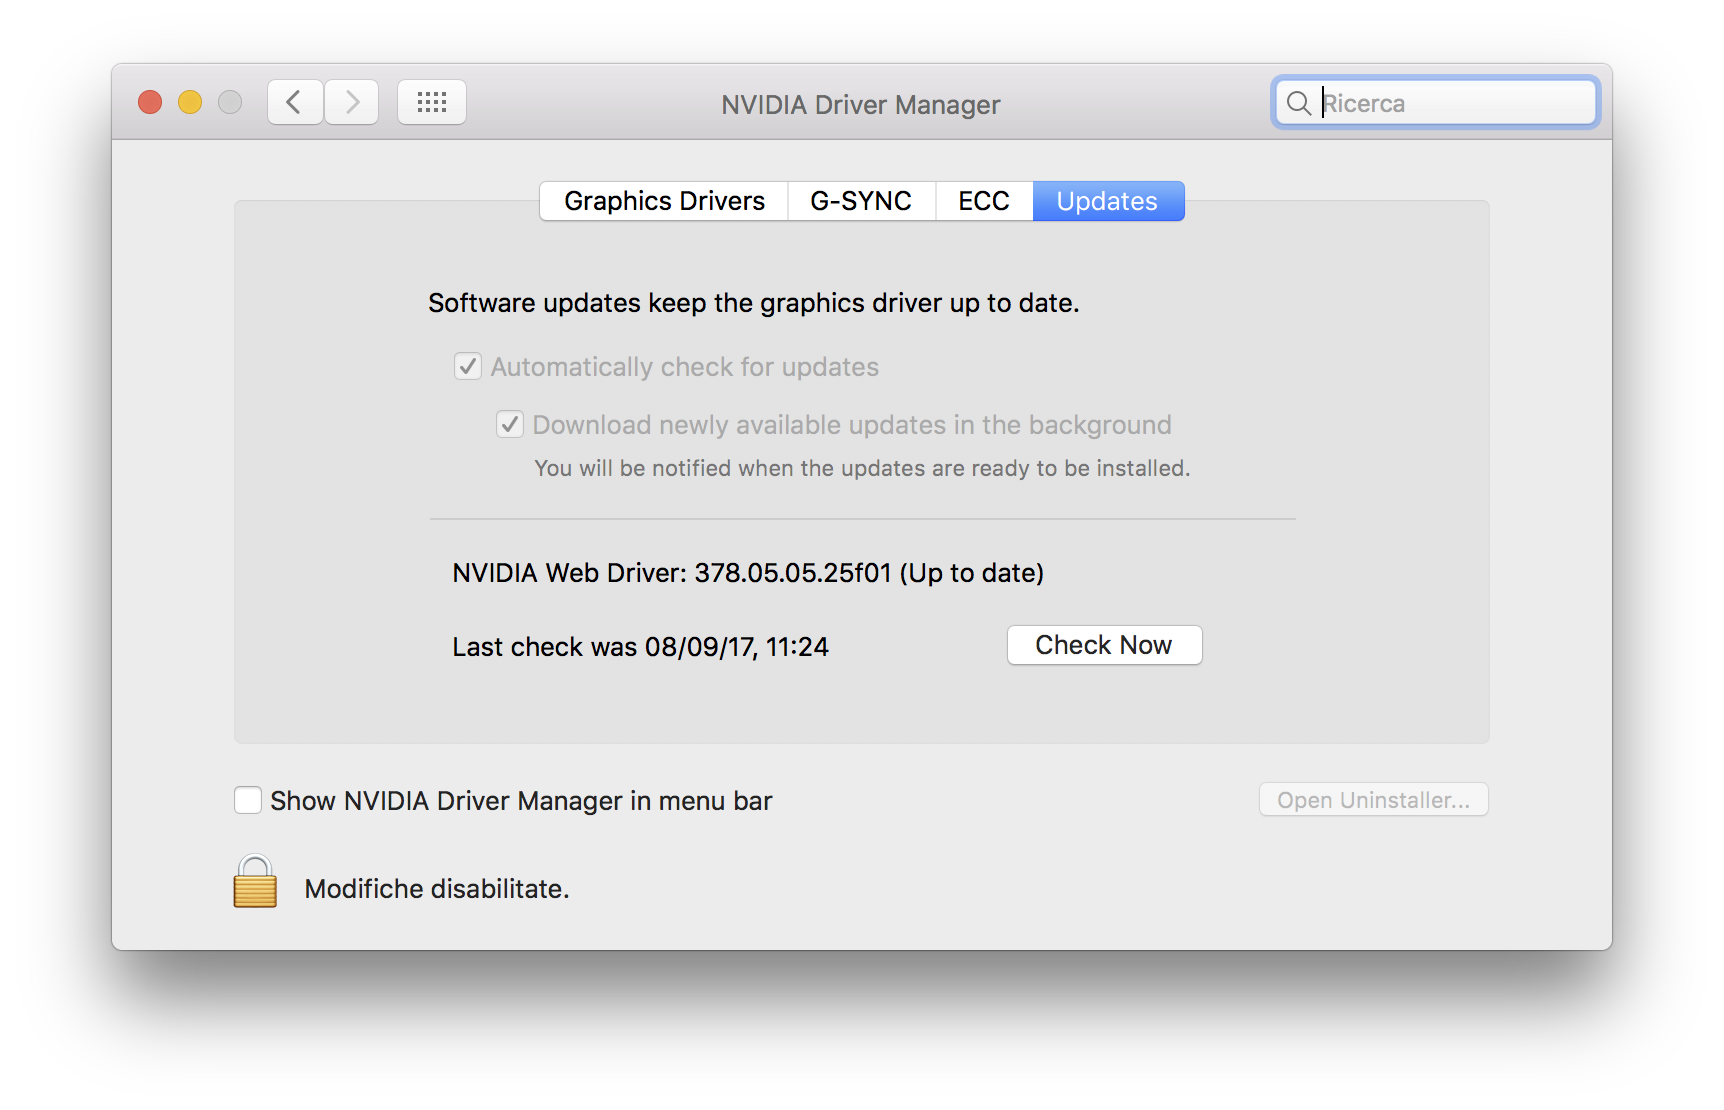
Task: Click the NVIDIA Web Driver version text
Action: pos(748,573)
